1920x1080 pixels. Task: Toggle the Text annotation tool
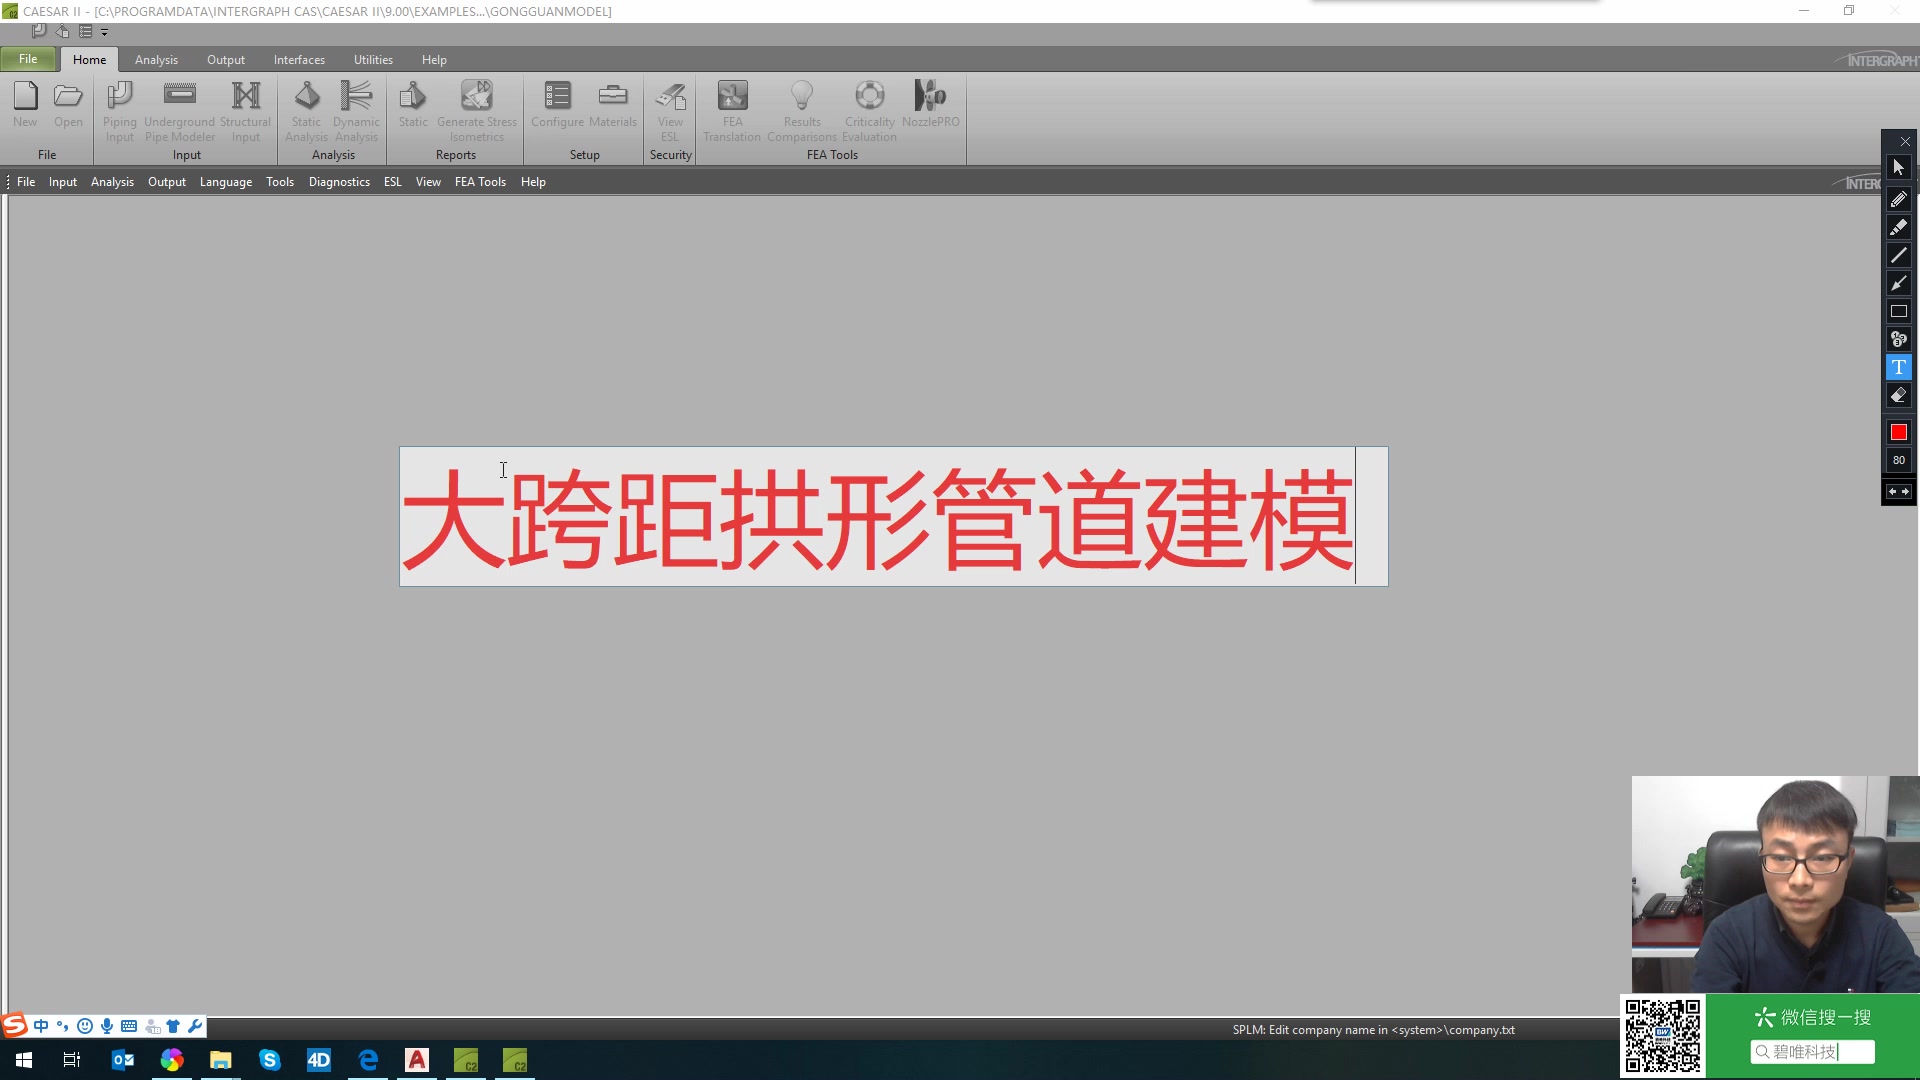click(1898, 367)
